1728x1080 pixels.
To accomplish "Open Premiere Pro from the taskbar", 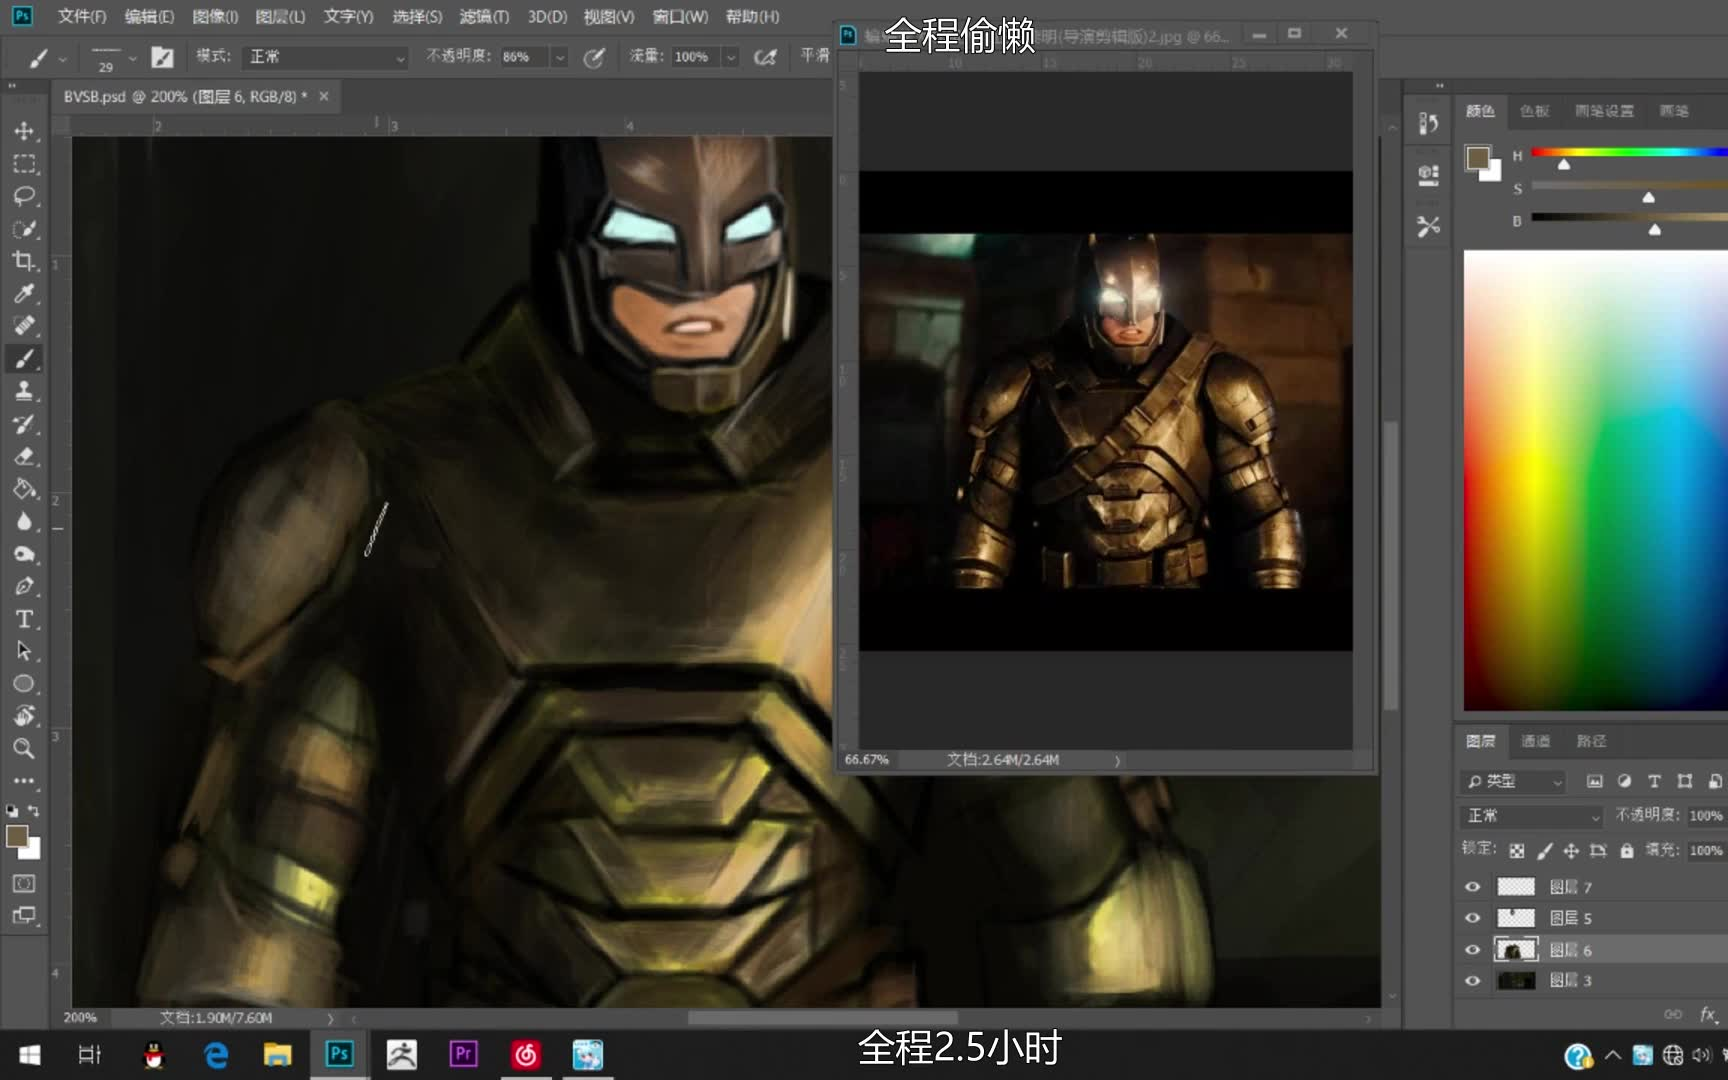I will click(463, 1054).
